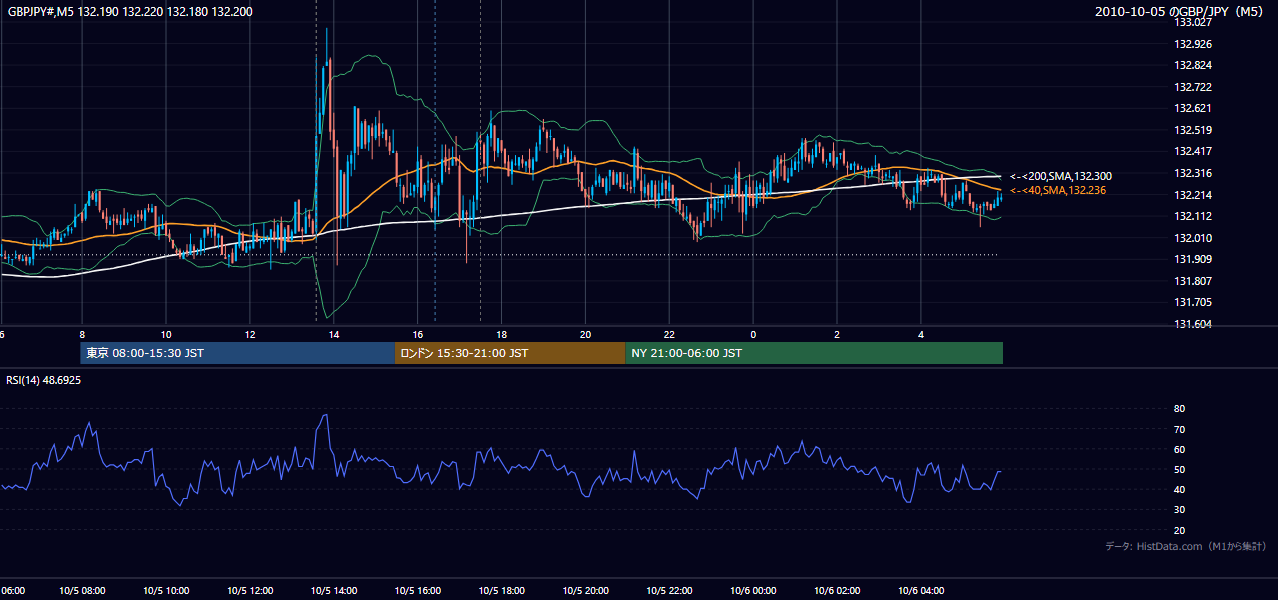Image resolution: width=1278 pixels, height=600 pixels.
Task: Click the 40 SMA label showing 132.236
Action: point(1057,190)
